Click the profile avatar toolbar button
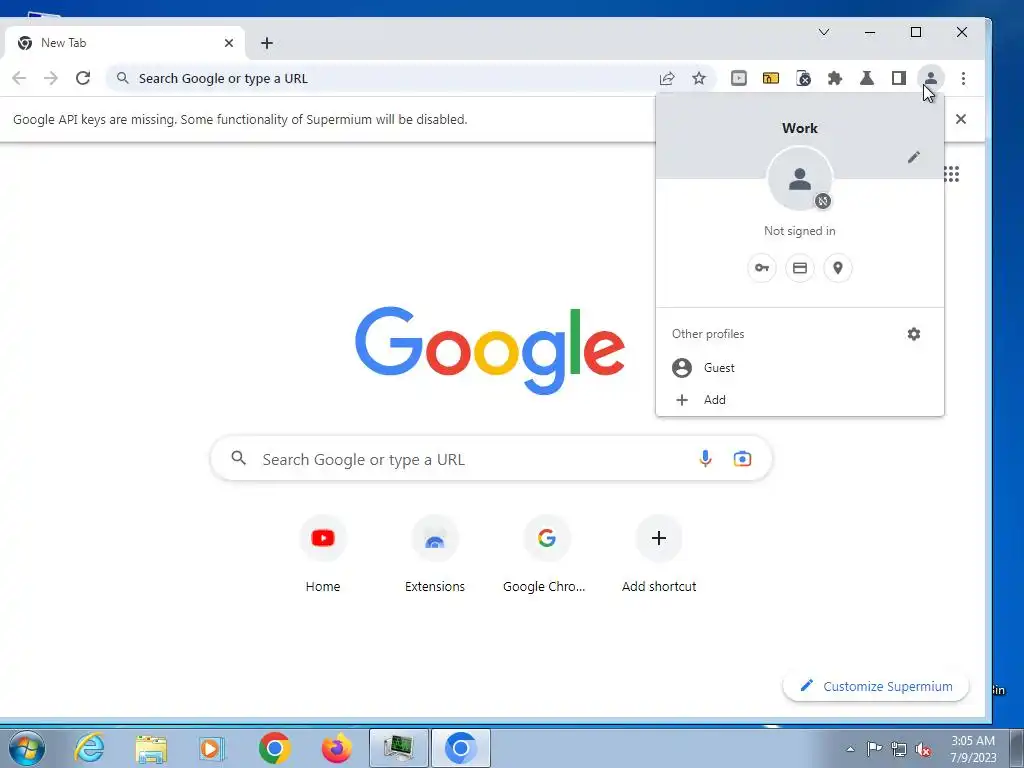Viewport: 1024px width, 768px height. tap(931, 78)
